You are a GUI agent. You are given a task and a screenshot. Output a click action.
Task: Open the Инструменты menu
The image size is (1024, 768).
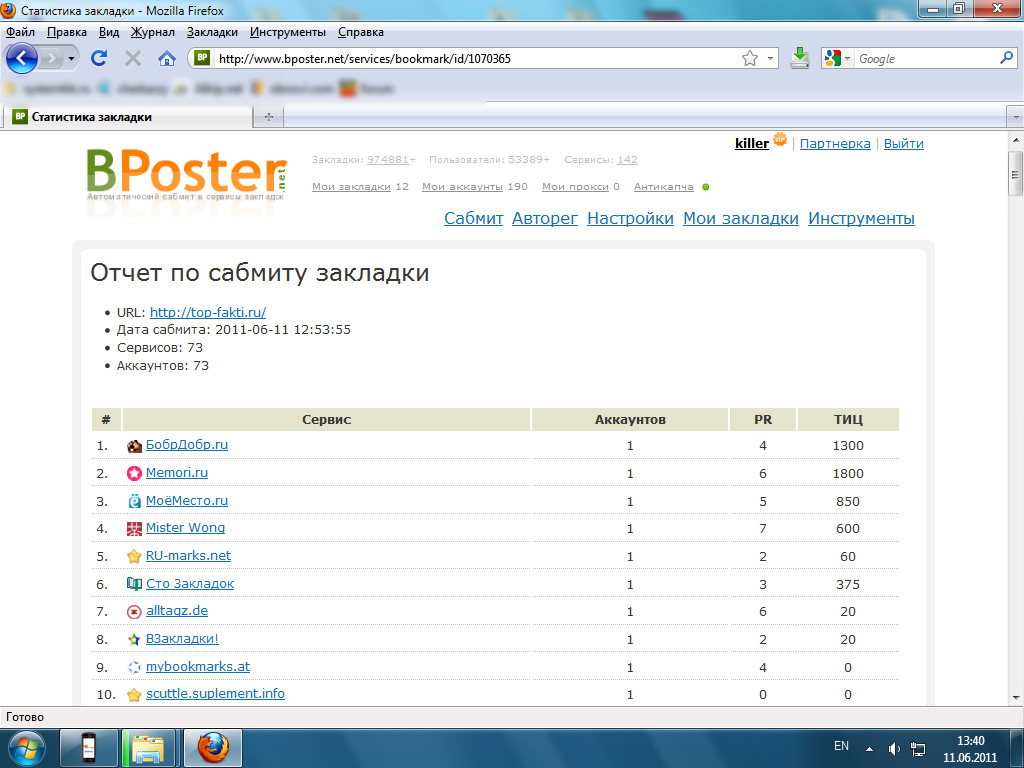pyautogui.click(x=287, y=32)
